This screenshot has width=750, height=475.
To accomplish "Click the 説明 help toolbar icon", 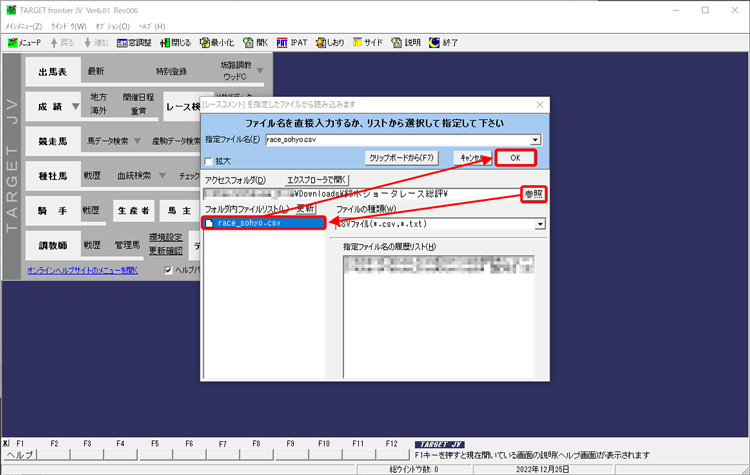I will coord(406,43).
